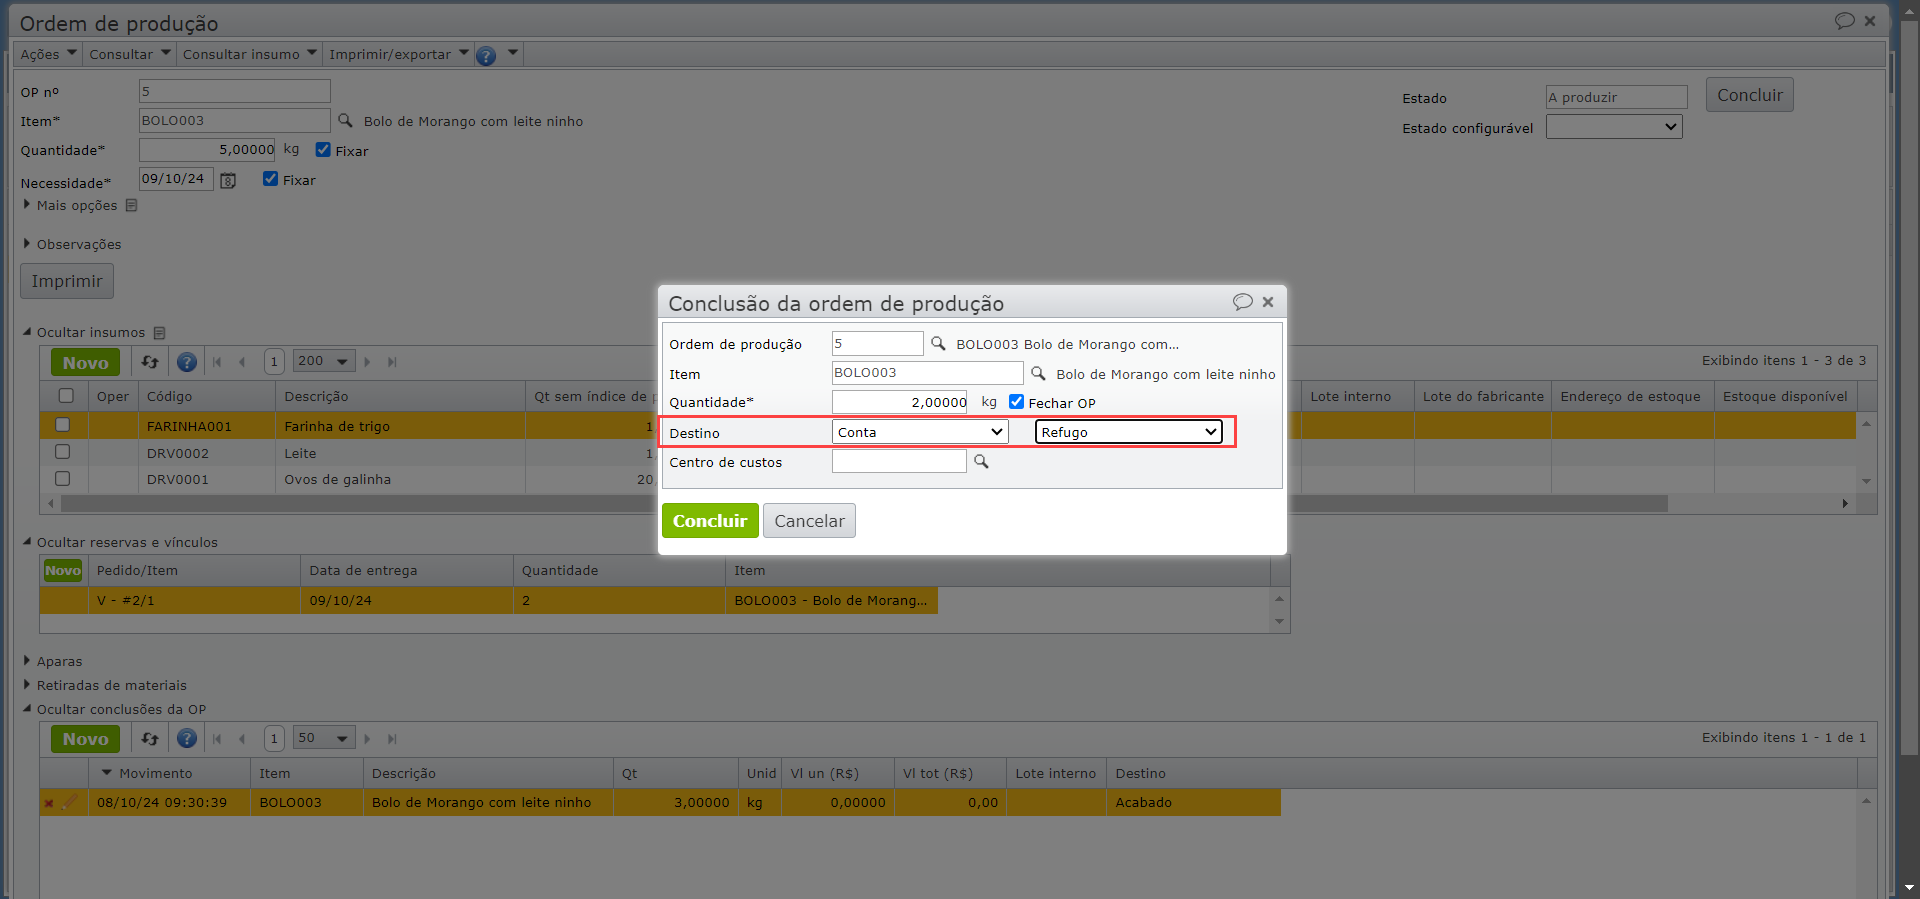
Task: Click the Quantidade field in the dialog
Action: [x=900, y=402]
